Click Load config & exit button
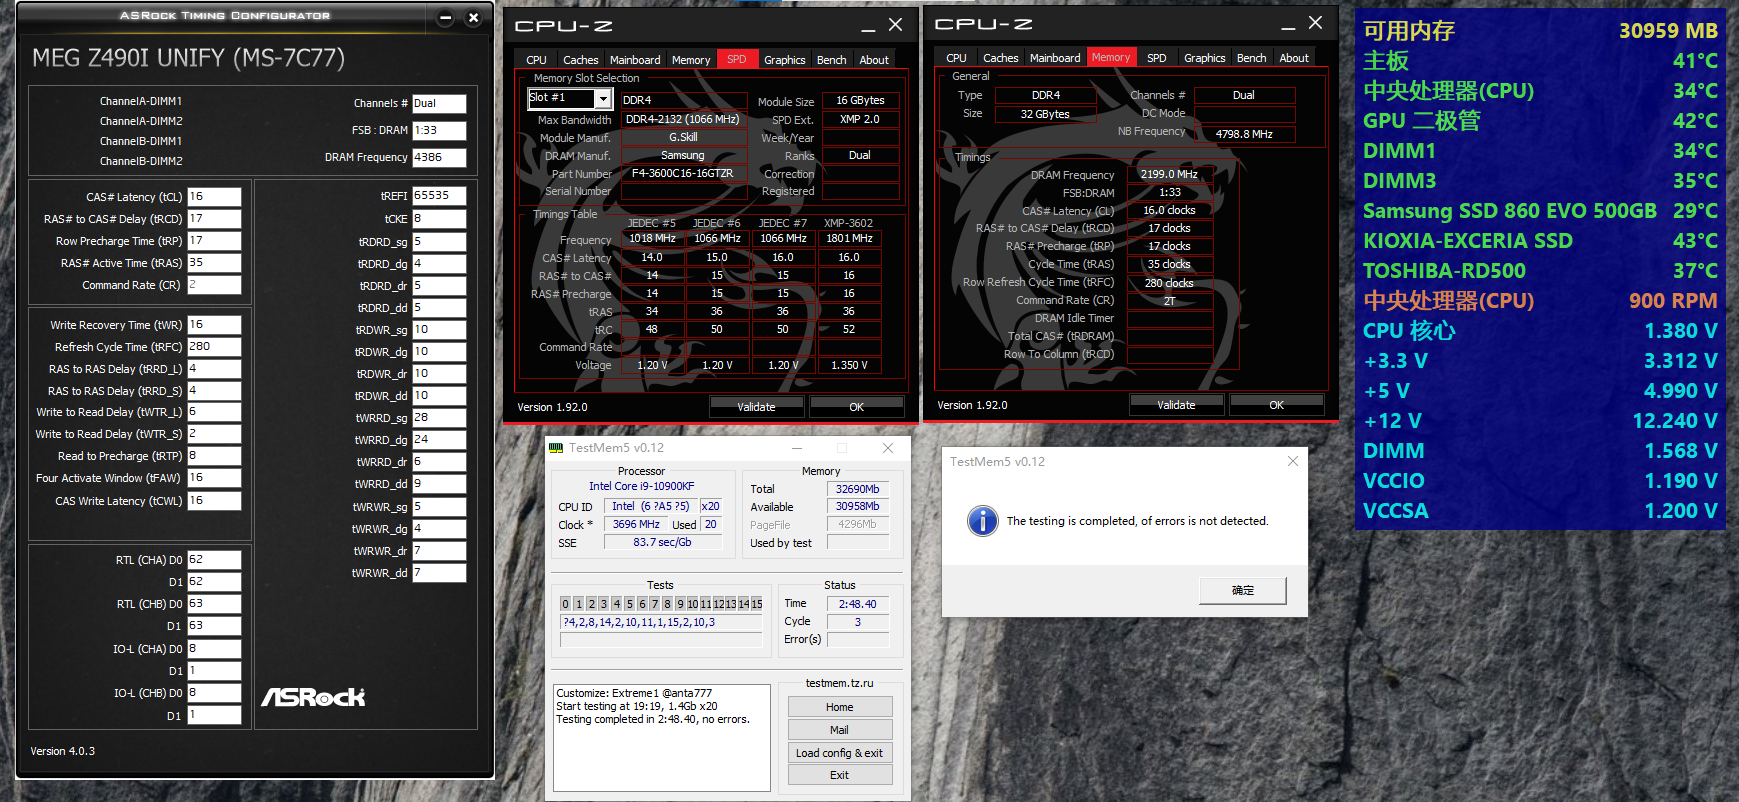The width and height of the screenshot is (1739, 802). pos(839,753)
